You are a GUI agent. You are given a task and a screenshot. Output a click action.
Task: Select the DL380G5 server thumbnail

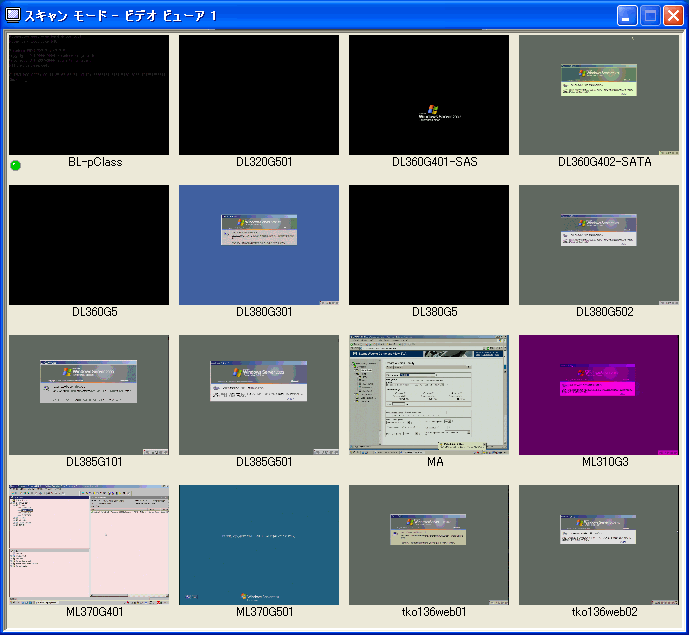(429, 245)
